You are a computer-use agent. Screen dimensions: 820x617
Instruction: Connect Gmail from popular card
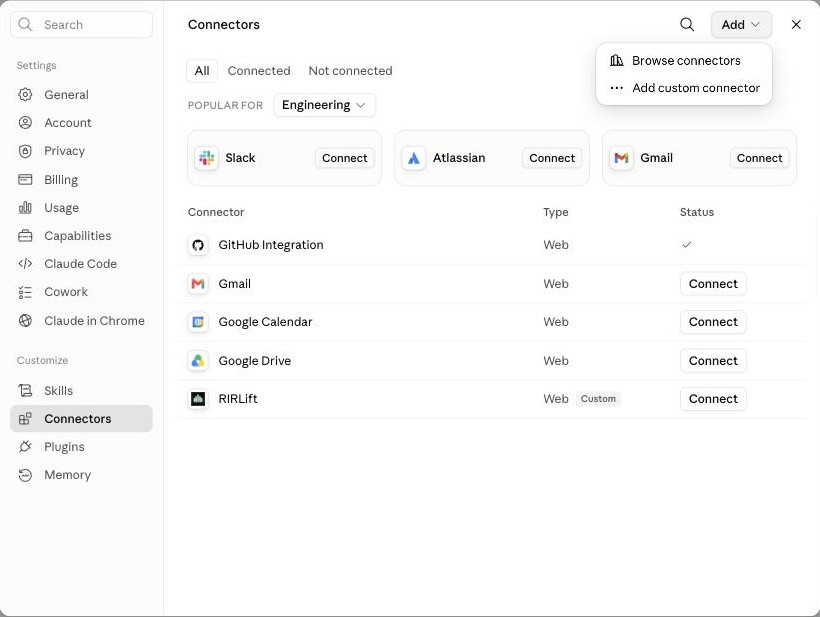click(759, 158)
